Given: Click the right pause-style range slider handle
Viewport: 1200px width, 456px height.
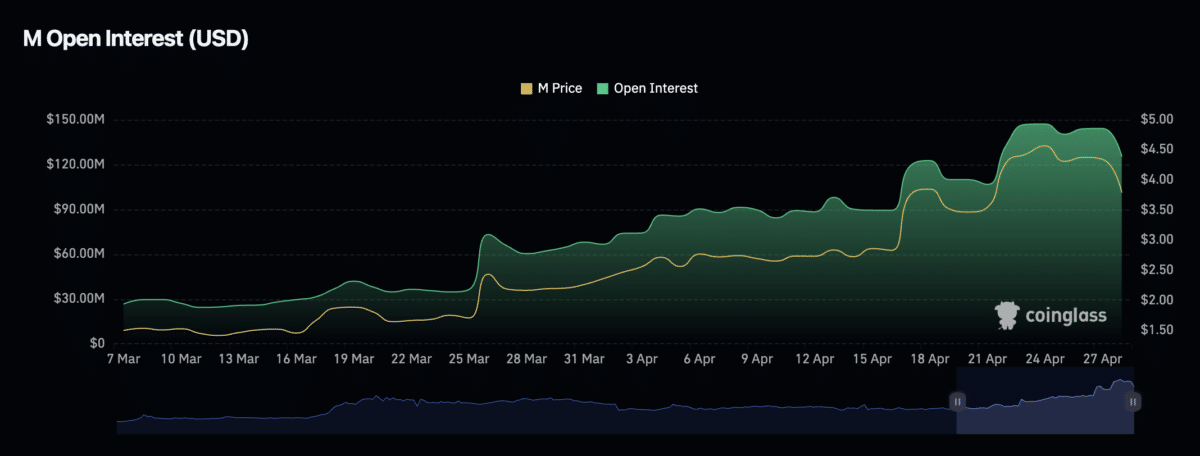Looking at the screenshot, I should click(x=1133, y=402).
